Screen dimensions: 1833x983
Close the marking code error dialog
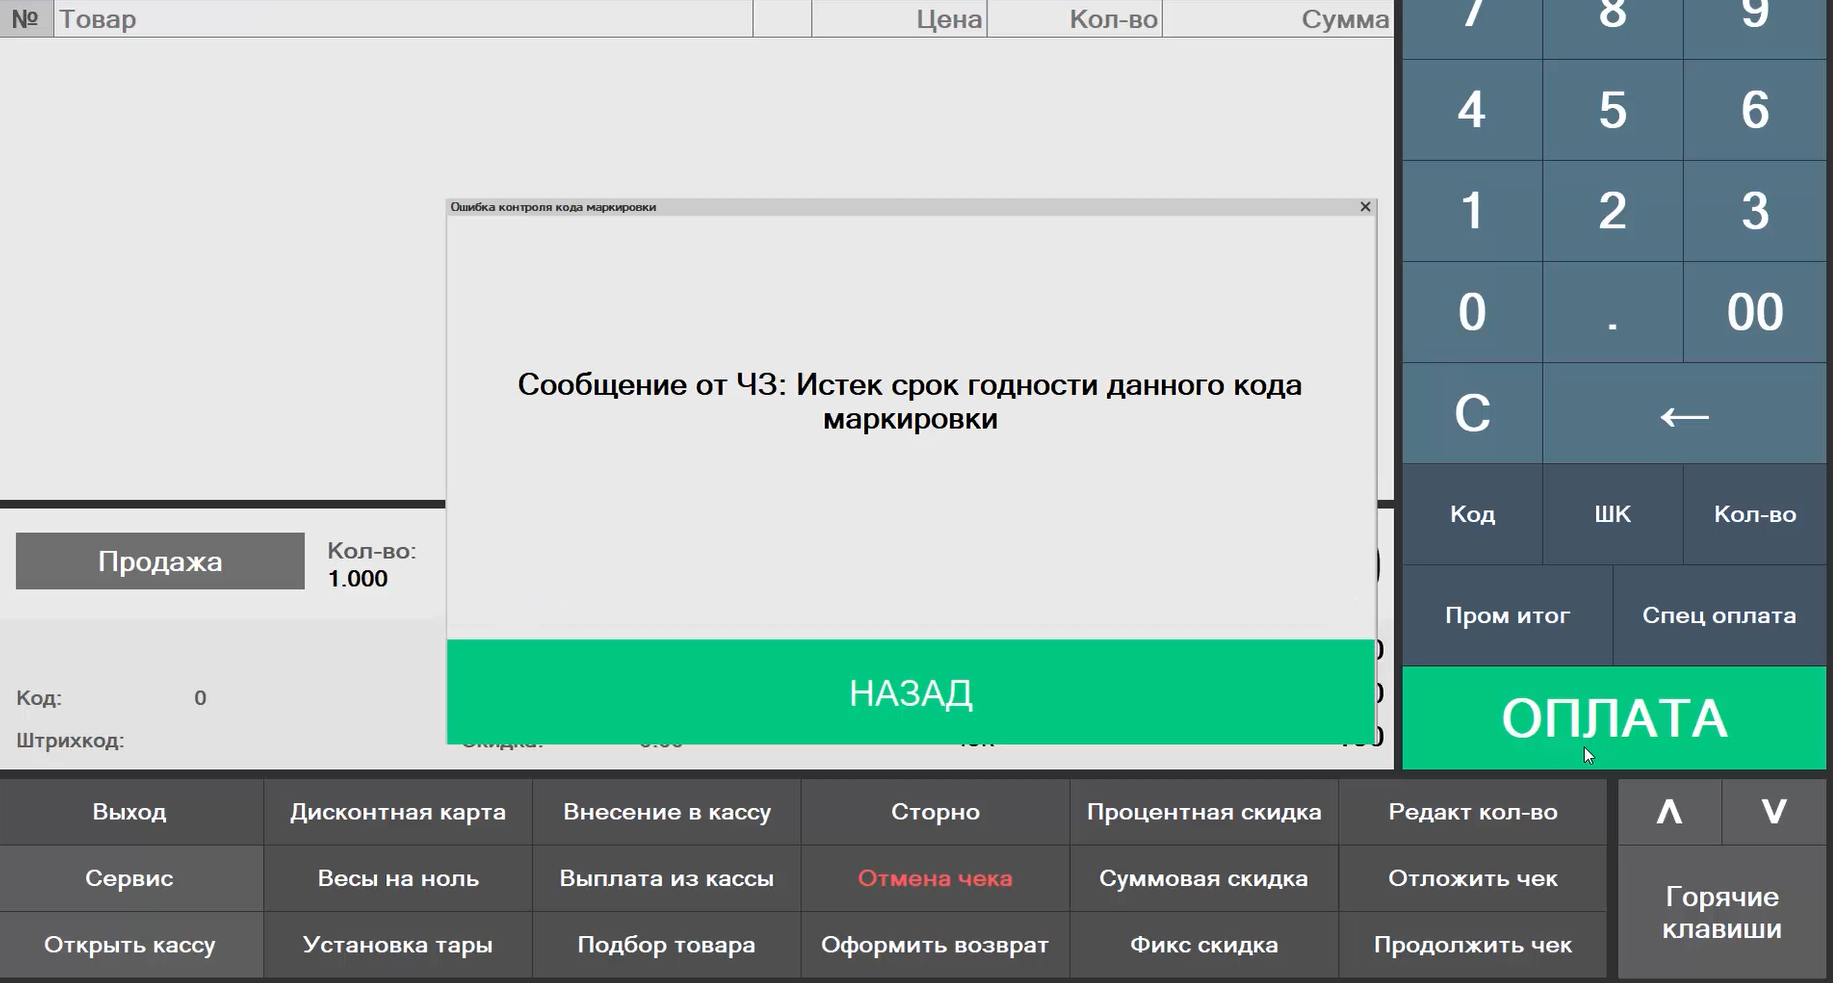(x=1365, y=207)
